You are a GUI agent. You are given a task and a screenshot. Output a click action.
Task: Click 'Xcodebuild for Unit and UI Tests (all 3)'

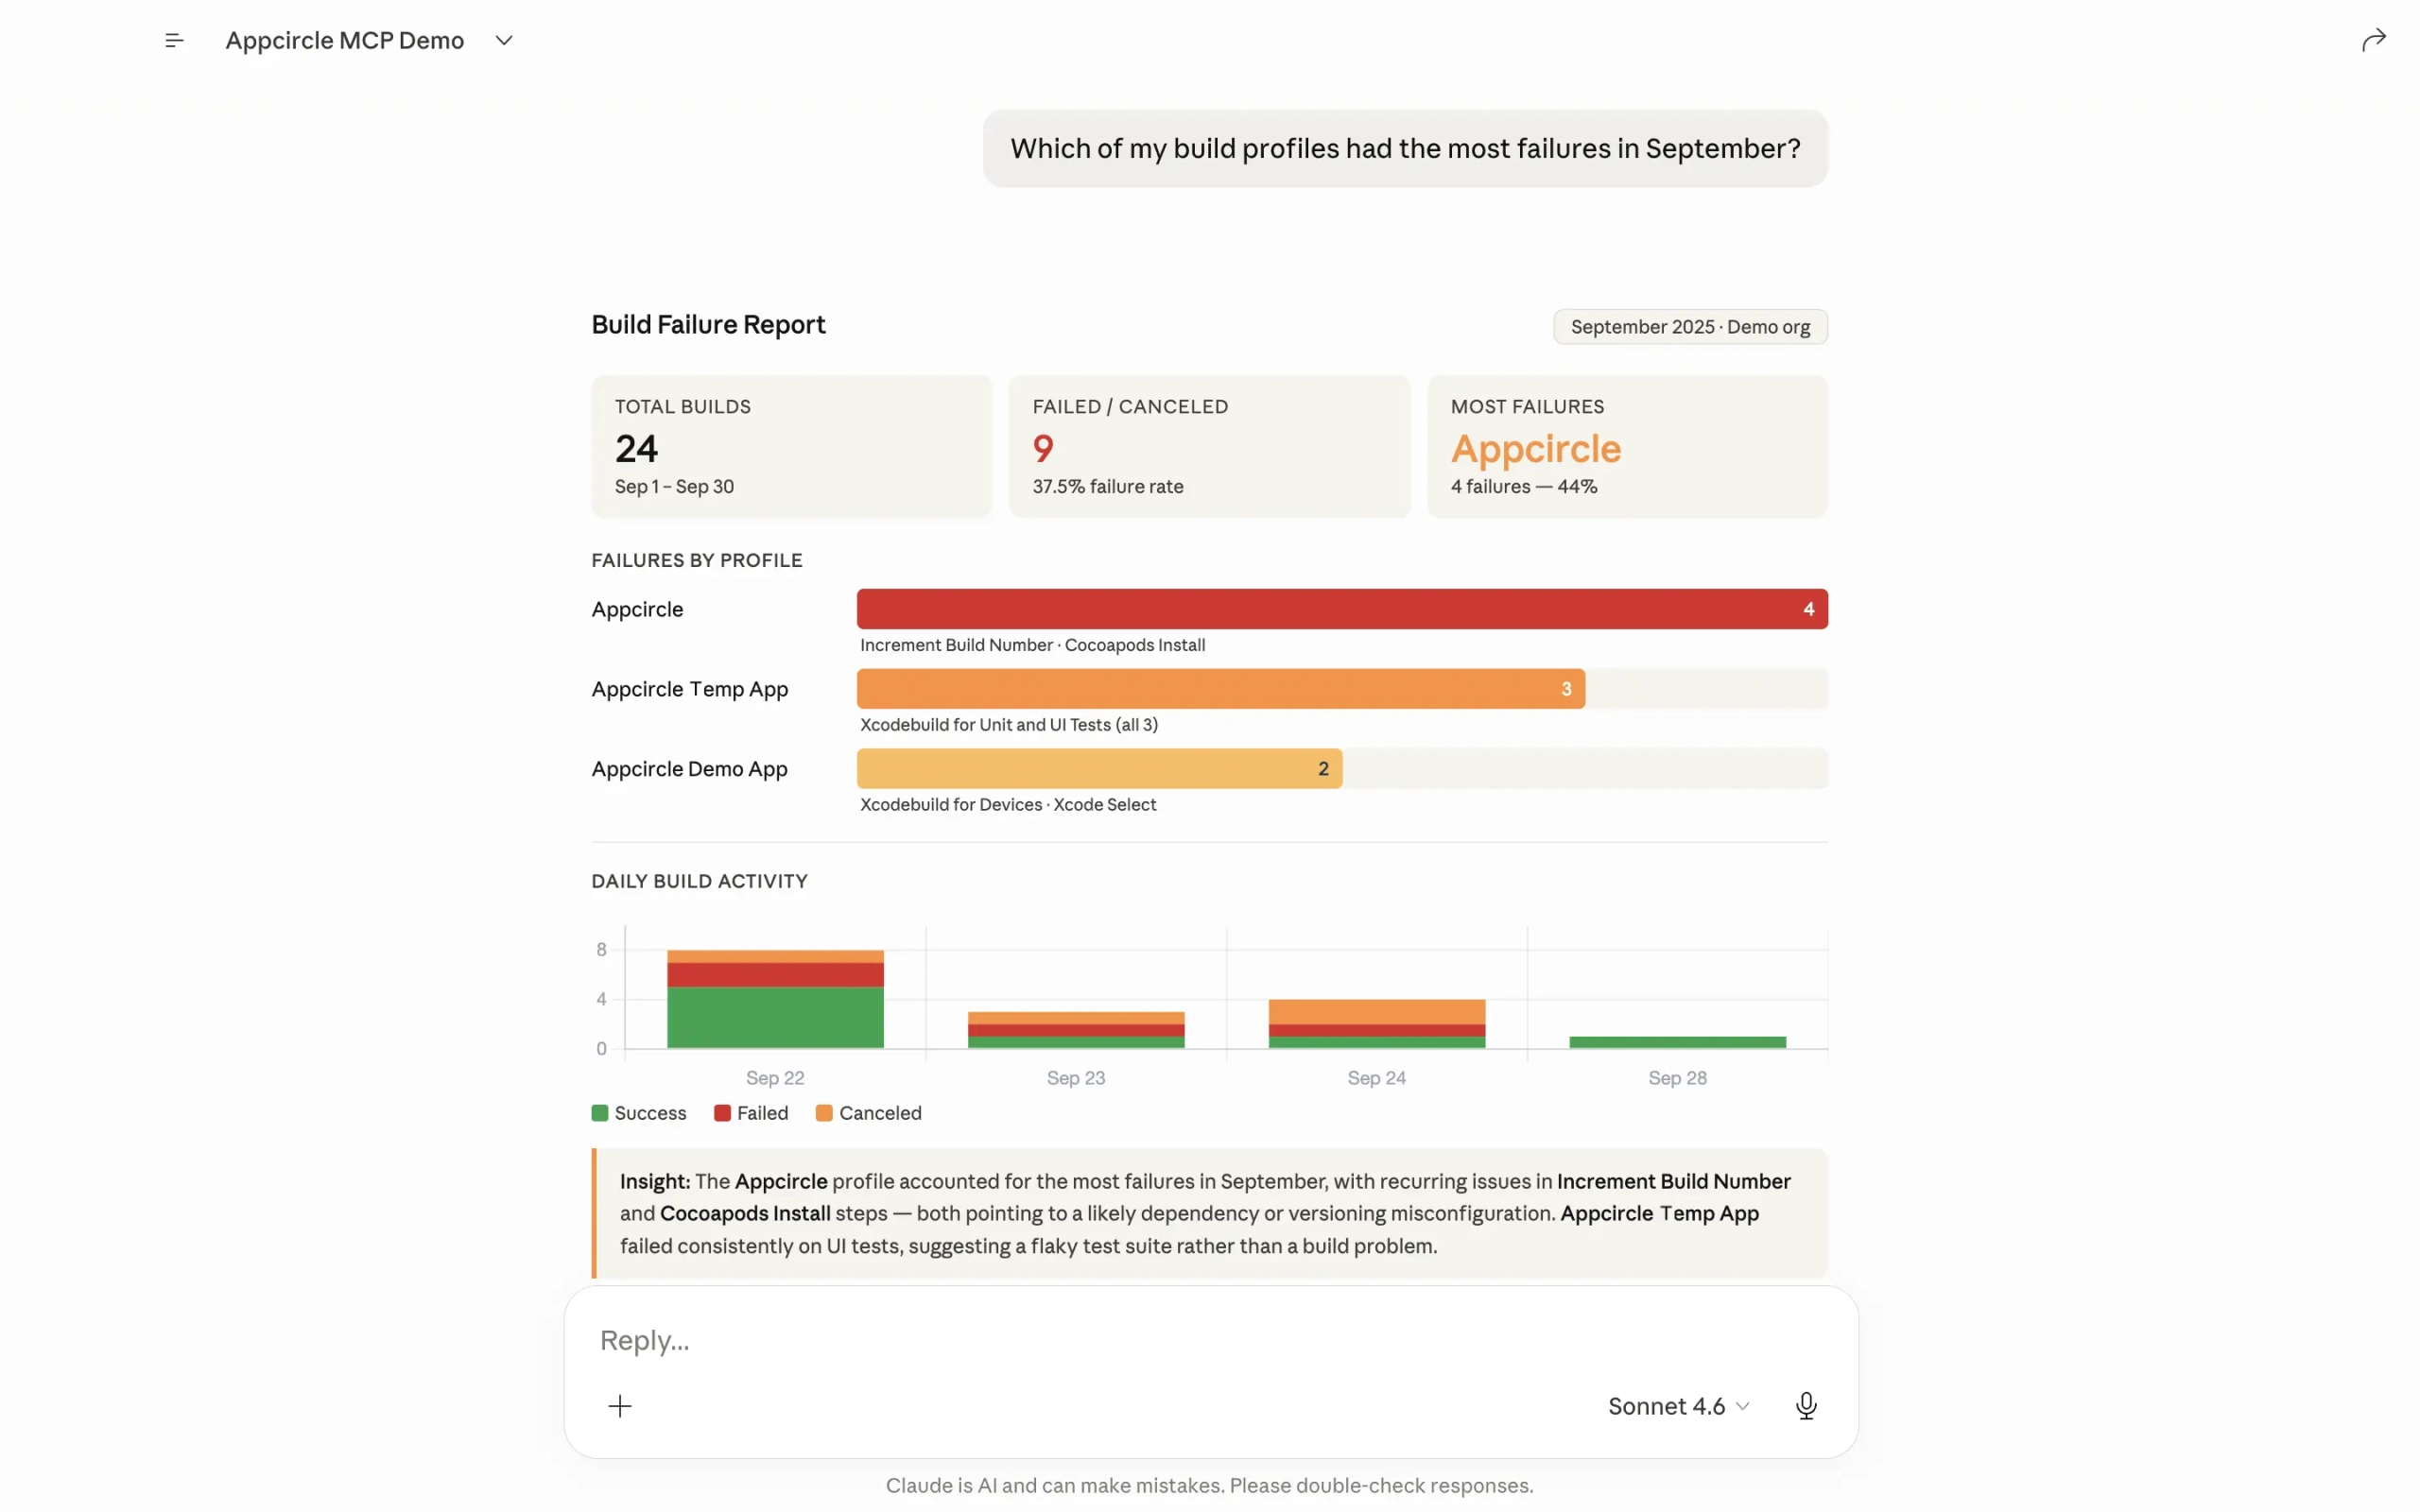click(x=1009, y=724)
